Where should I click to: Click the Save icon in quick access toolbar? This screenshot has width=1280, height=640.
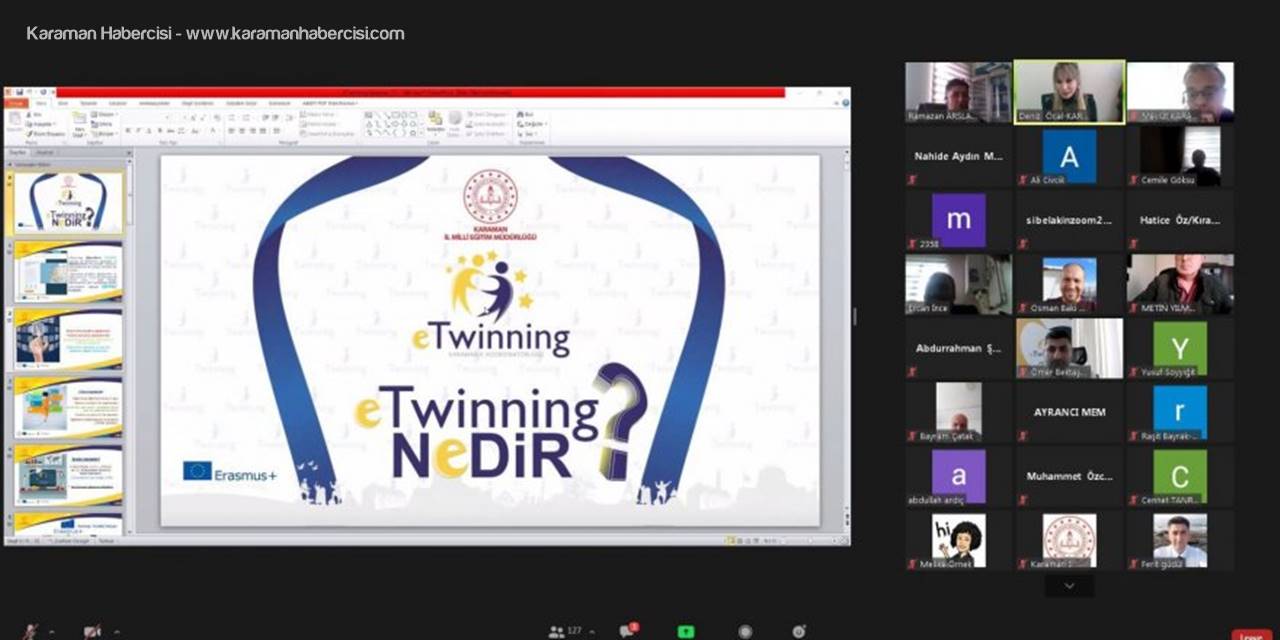tap(21, 92)
